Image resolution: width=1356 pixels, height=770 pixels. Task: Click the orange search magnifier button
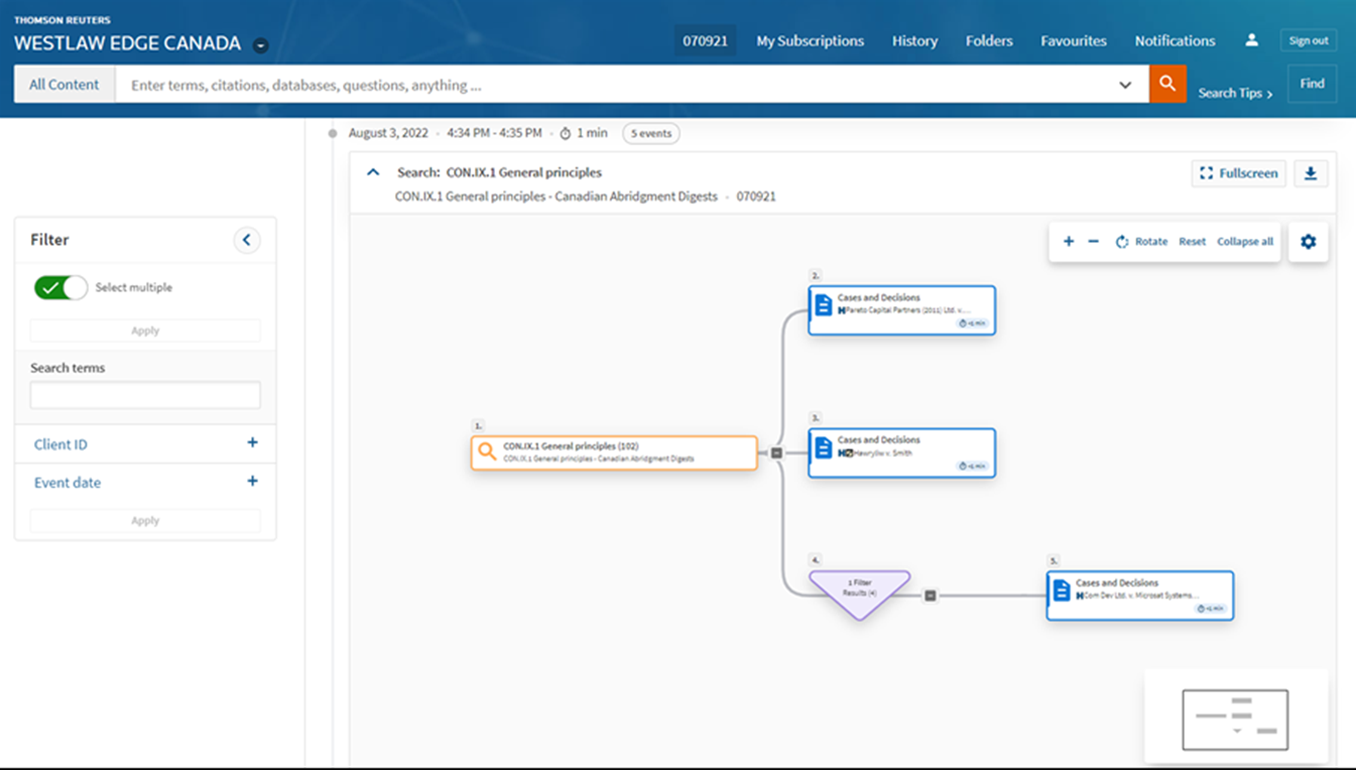1167,84
